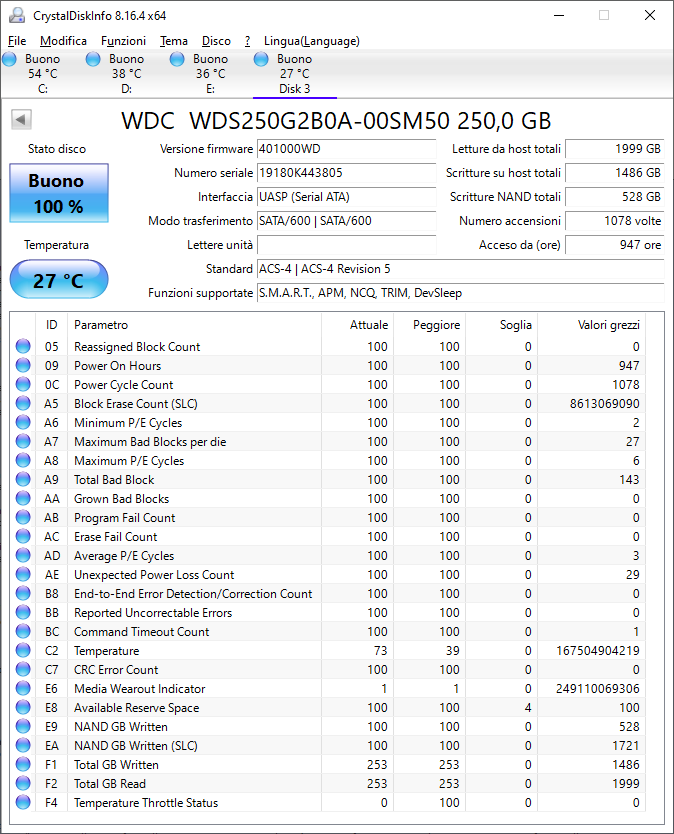The height and width of the screenshot is (834, 674).
Task: Click status icon for Available Reserve Space
Action: tap(23, 707)
